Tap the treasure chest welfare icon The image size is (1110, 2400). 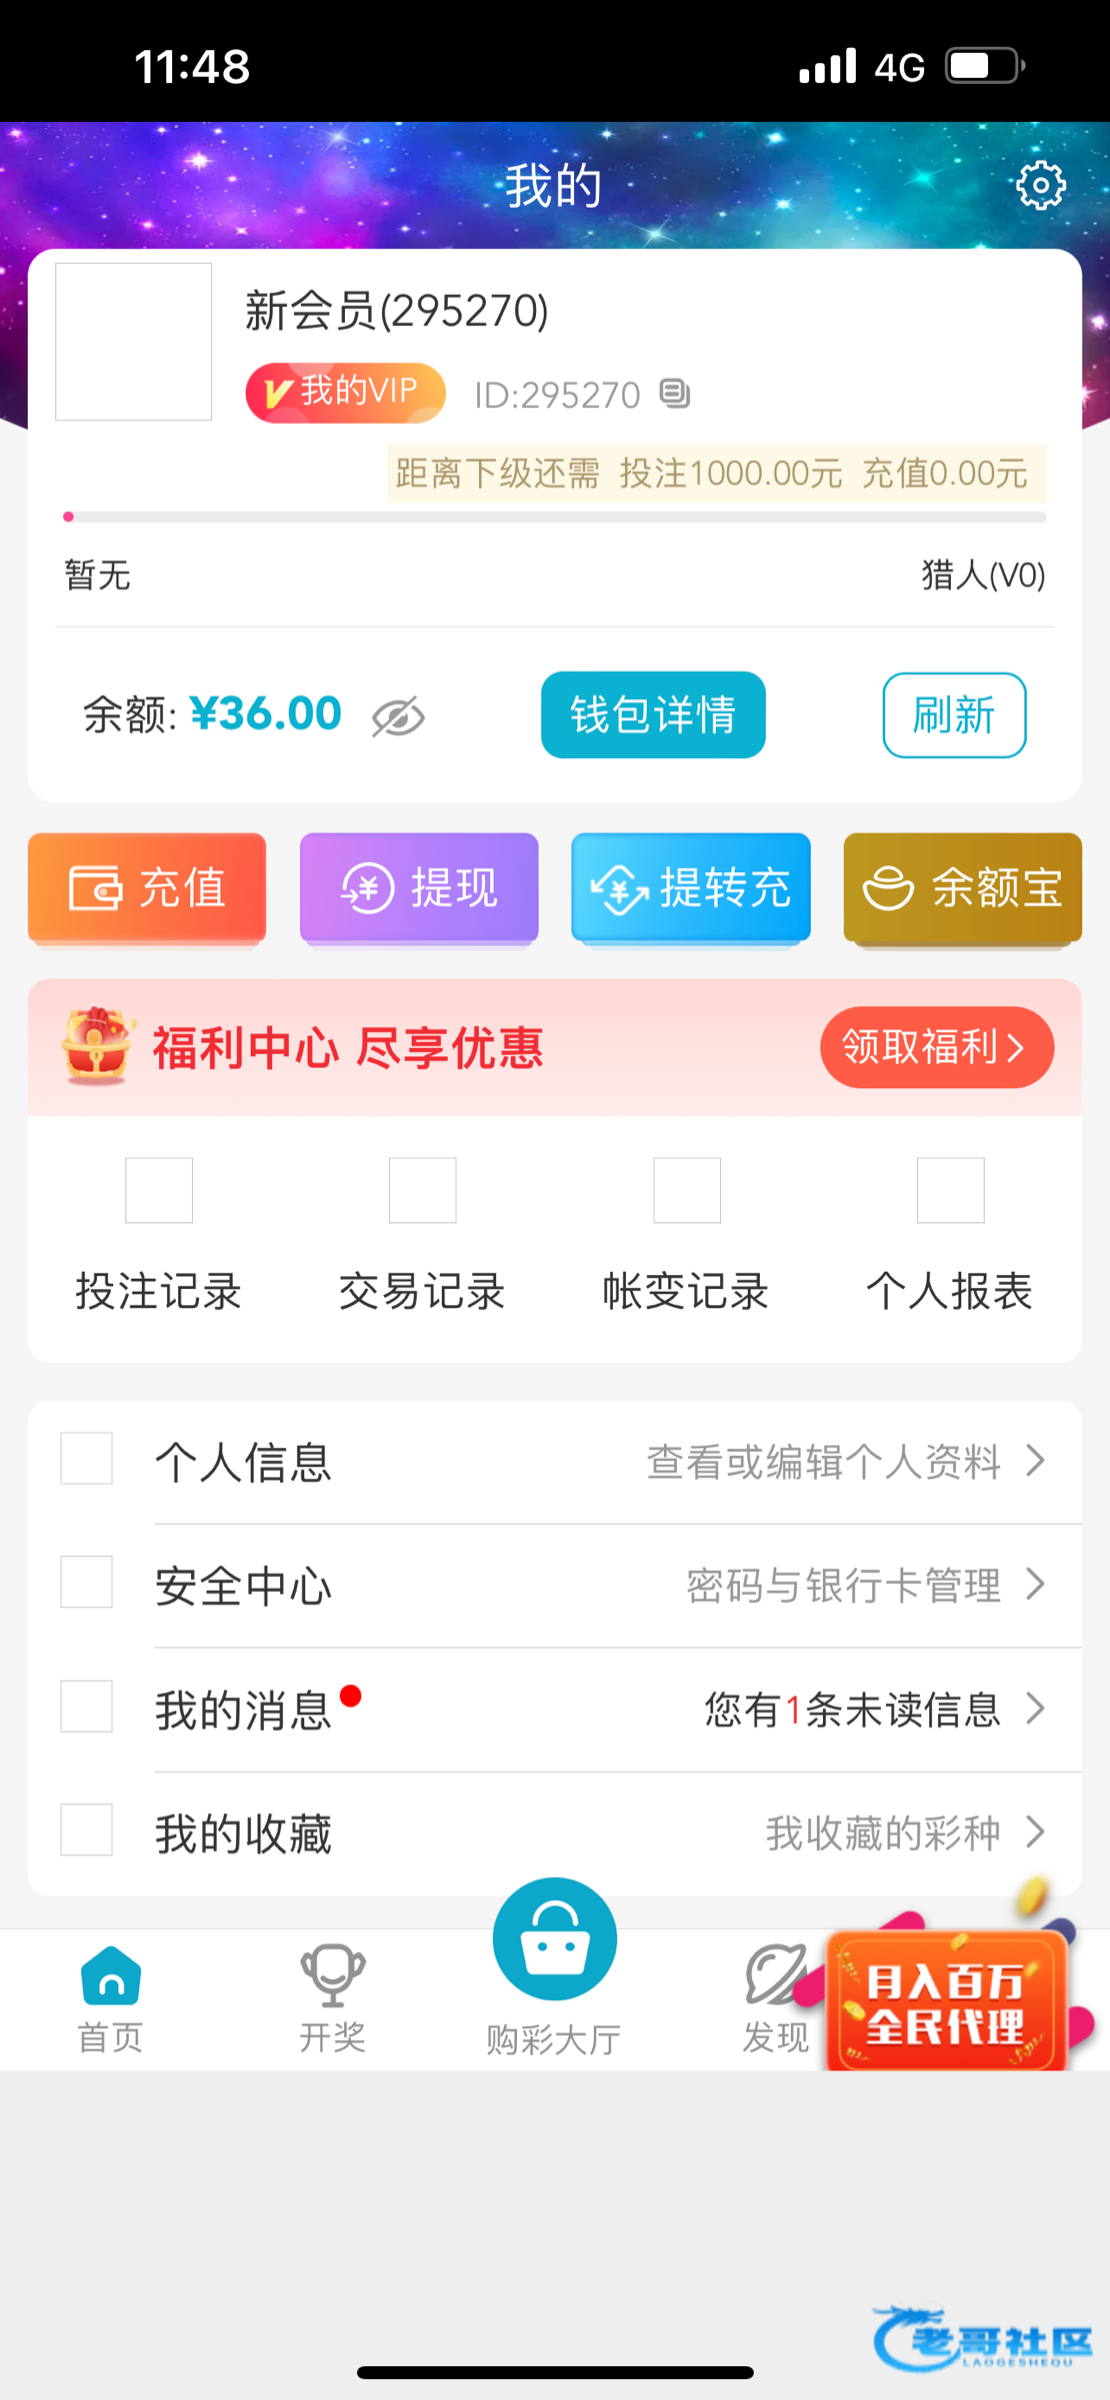(x=97, y=1046)
